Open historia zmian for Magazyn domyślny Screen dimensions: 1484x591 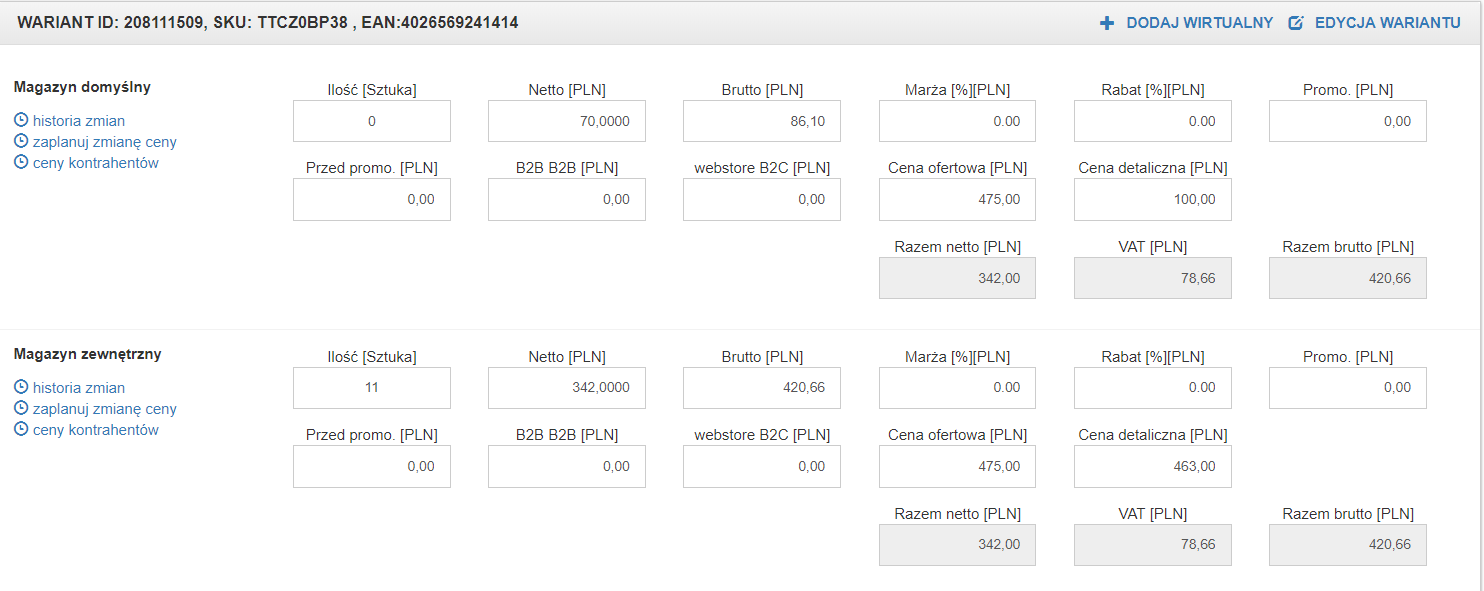click(79, 121)
